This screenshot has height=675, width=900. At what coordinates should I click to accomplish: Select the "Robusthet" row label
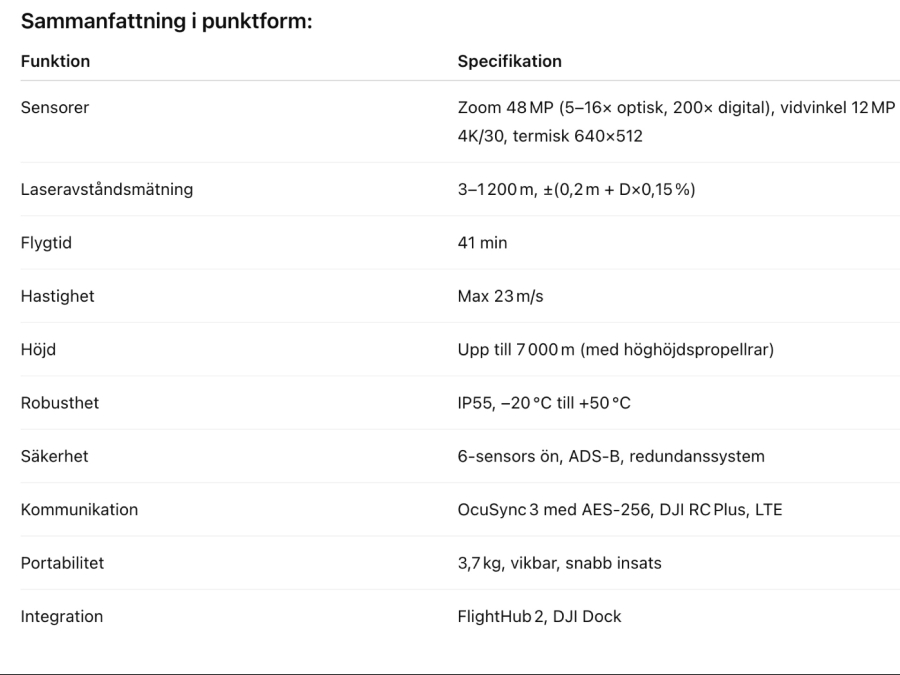pos(60,403)
